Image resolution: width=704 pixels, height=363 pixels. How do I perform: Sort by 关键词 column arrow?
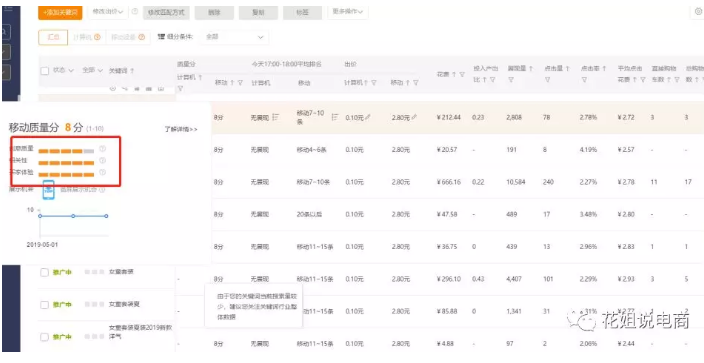point(132,71)
